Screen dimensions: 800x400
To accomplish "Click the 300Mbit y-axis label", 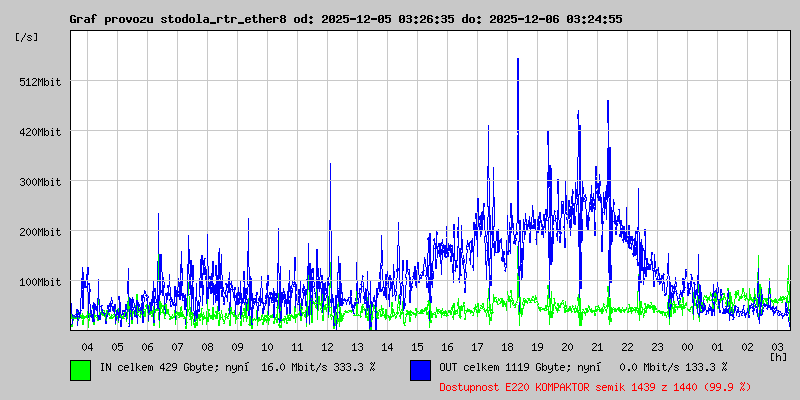I will tap(40, 182).
